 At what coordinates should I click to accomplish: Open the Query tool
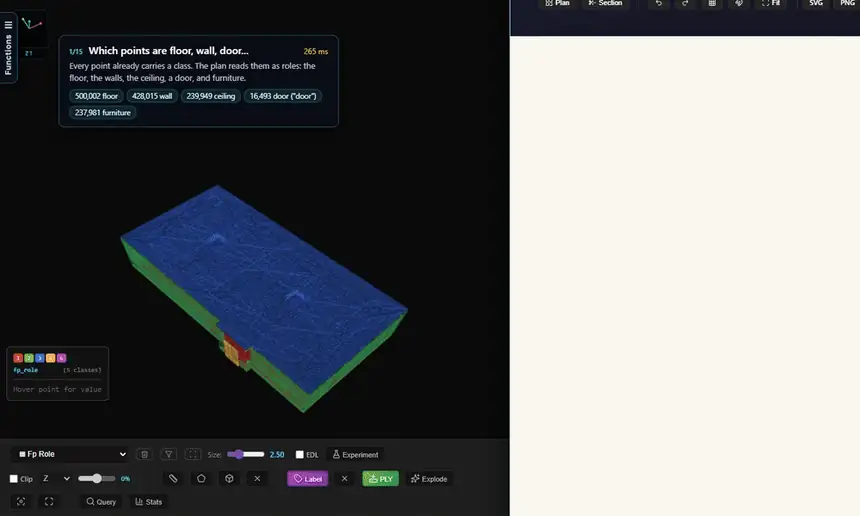point(101,502)
